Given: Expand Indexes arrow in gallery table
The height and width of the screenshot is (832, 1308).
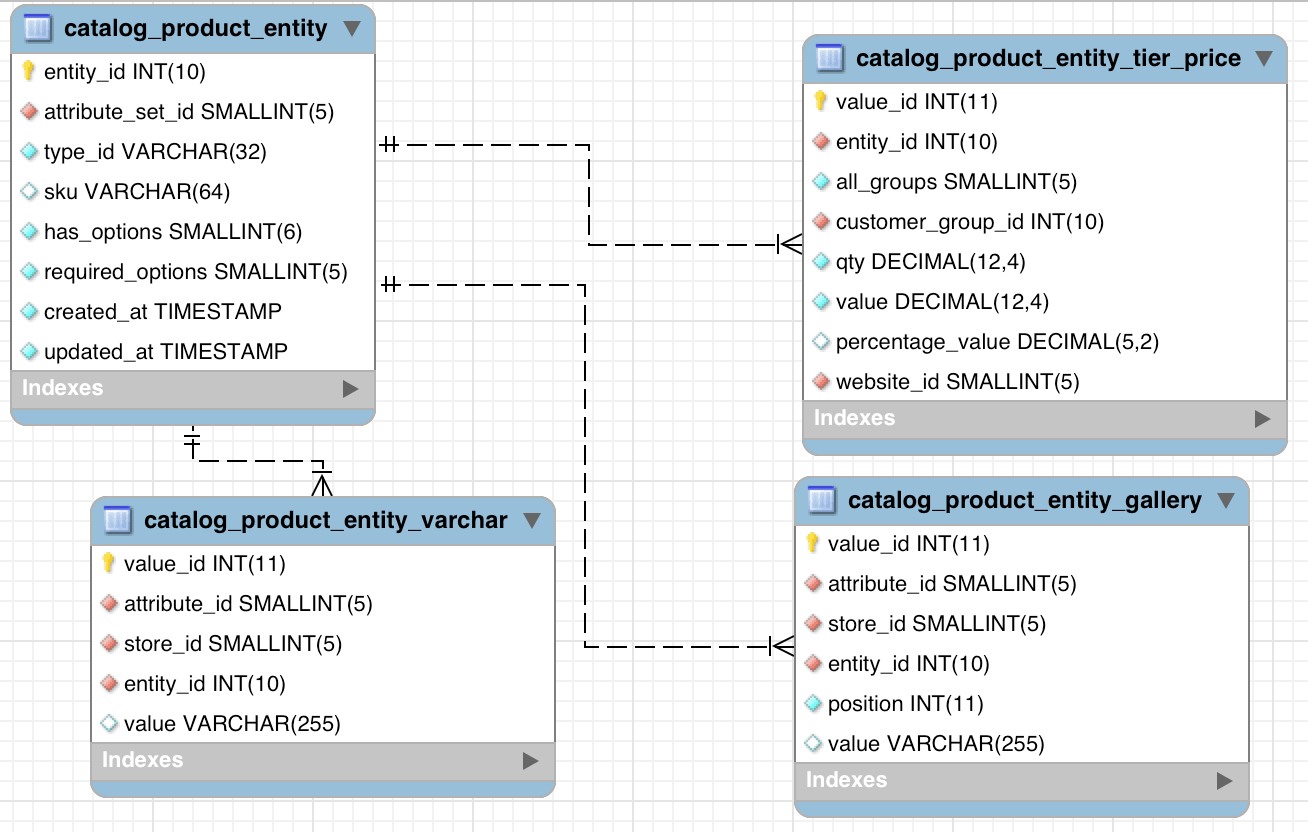Looking at the screenshot, I should point(1224,781).
